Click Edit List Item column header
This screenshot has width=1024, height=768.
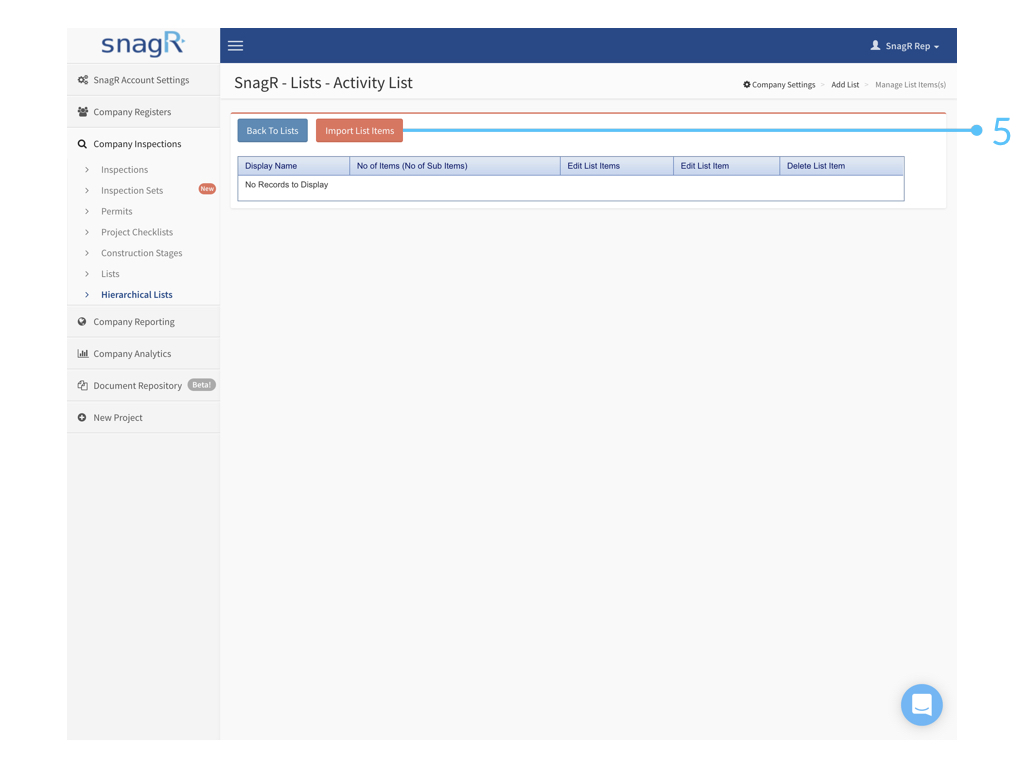click(726, 166)
